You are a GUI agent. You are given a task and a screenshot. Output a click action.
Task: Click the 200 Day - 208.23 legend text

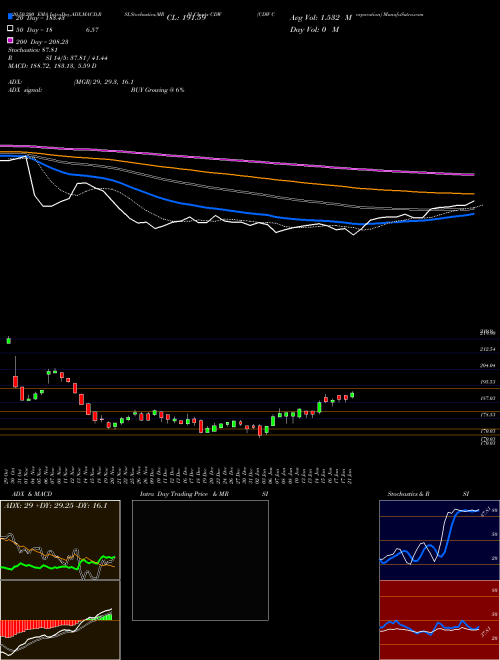(x=42, y=42)
